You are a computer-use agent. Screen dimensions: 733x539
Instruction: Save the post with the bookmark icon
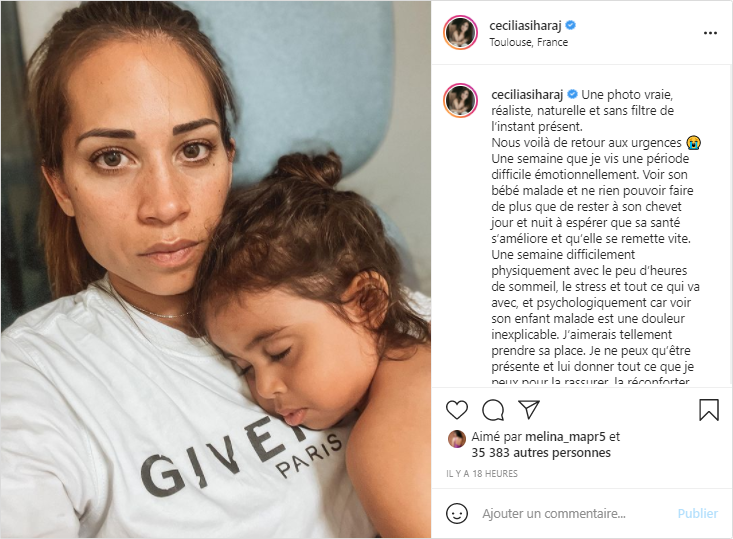click(x=709, y=410)
